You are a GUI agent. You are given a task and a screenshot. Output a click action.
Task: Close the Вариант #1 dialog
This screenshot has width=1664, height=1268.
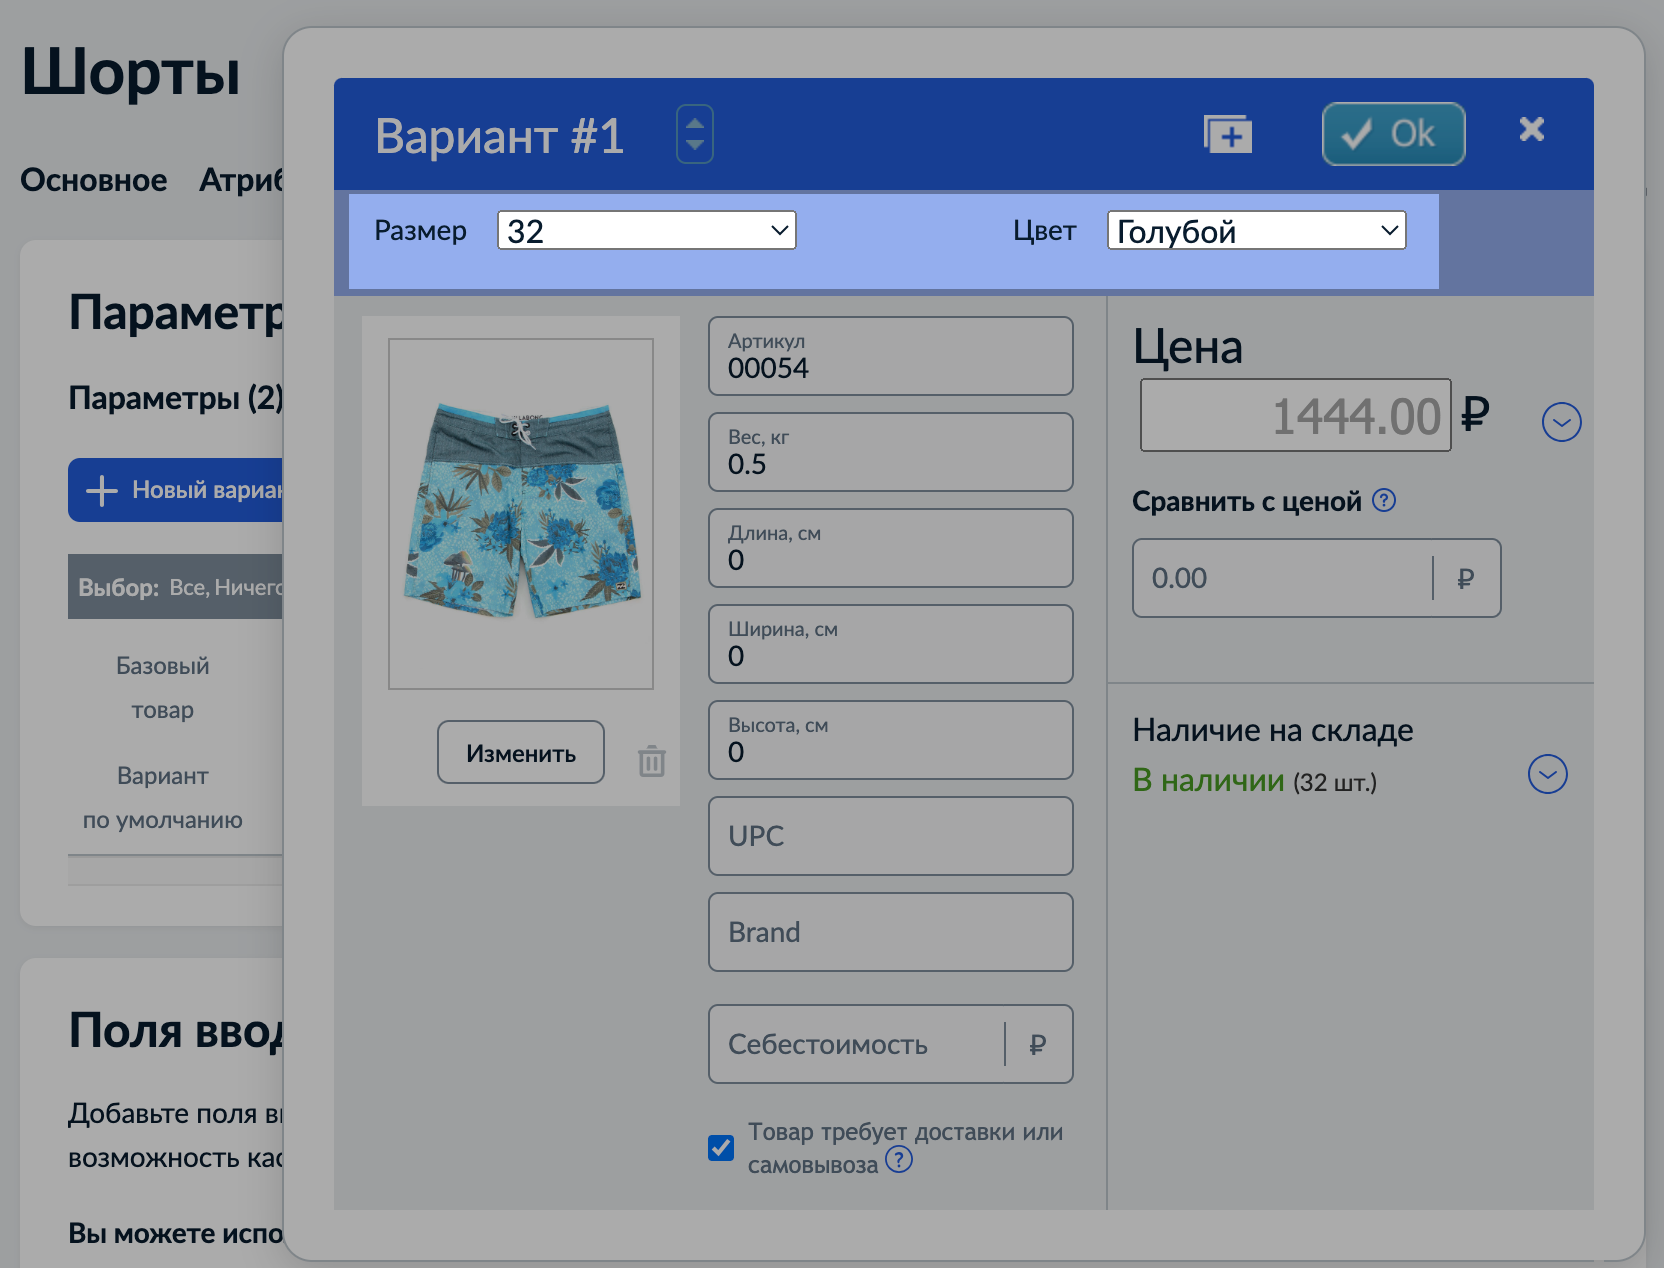1531,129
